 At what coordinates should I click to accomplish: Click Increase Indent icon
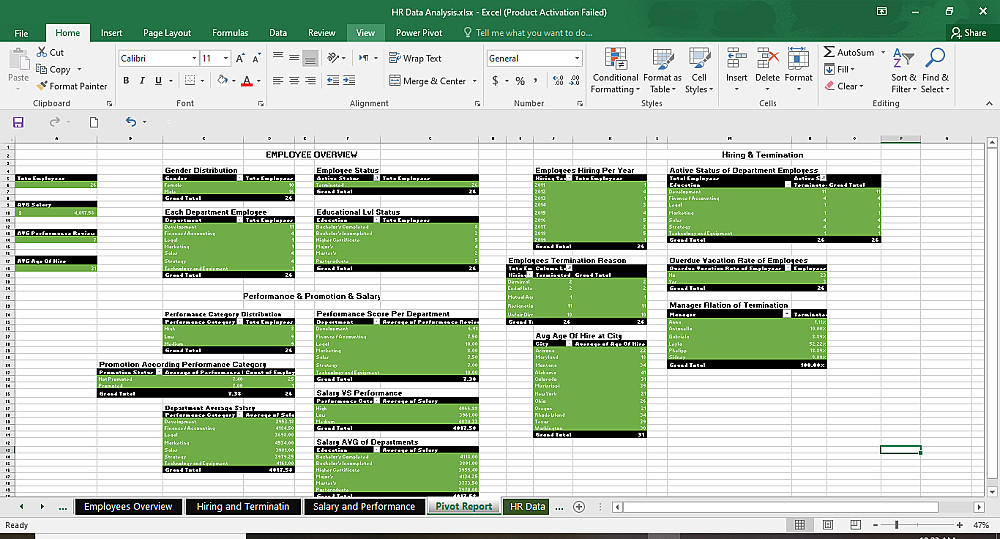[349, 80]
